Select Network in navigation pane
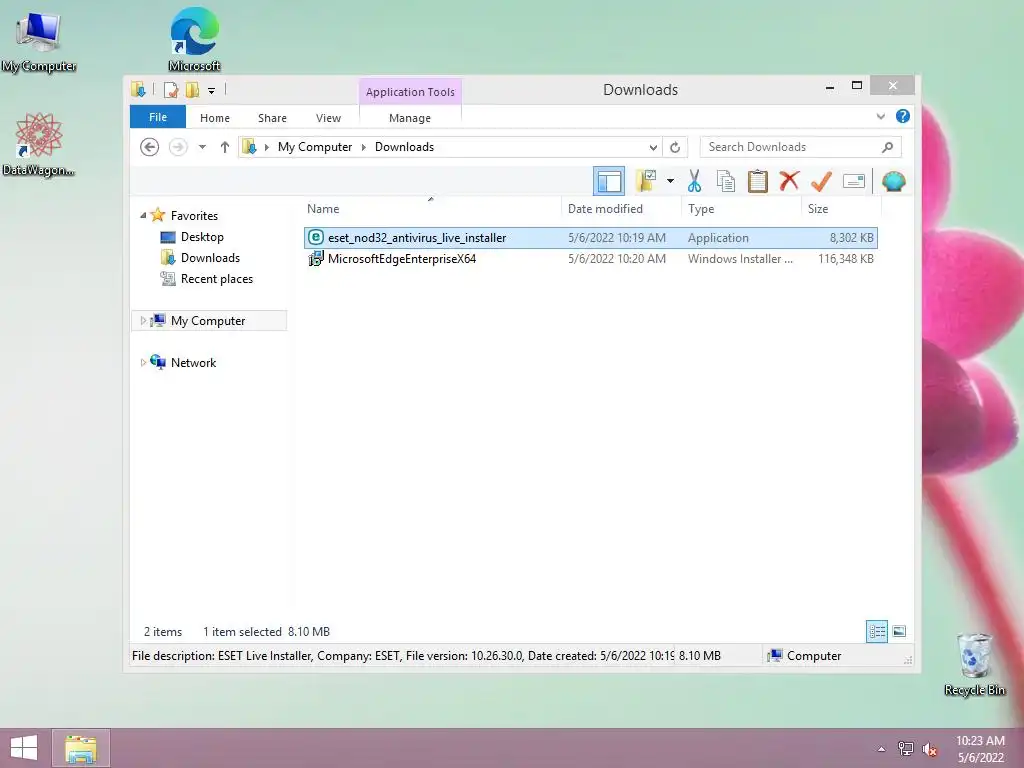The width and height of the screenshot is (1024, 768). point(193,362)
